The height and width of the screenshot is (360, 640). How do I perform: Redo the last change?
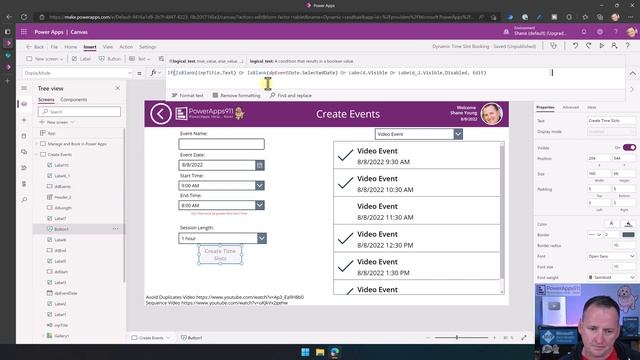[x=588, y=46]
